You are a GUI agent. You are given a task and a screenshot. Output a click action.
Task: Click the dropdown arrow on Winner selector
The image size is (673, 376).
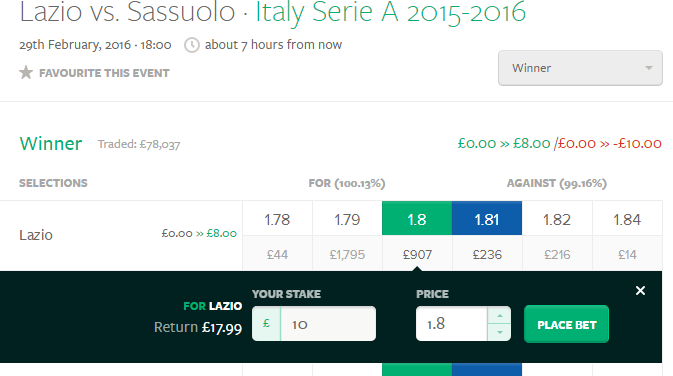(x=649, y=68)
